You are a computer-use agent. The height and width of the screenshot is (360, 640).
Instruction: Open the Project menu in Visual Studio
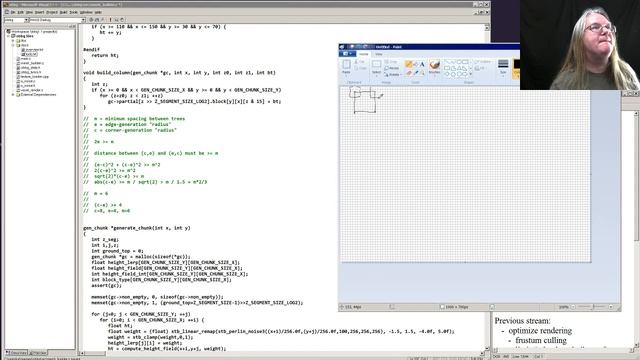52,12
